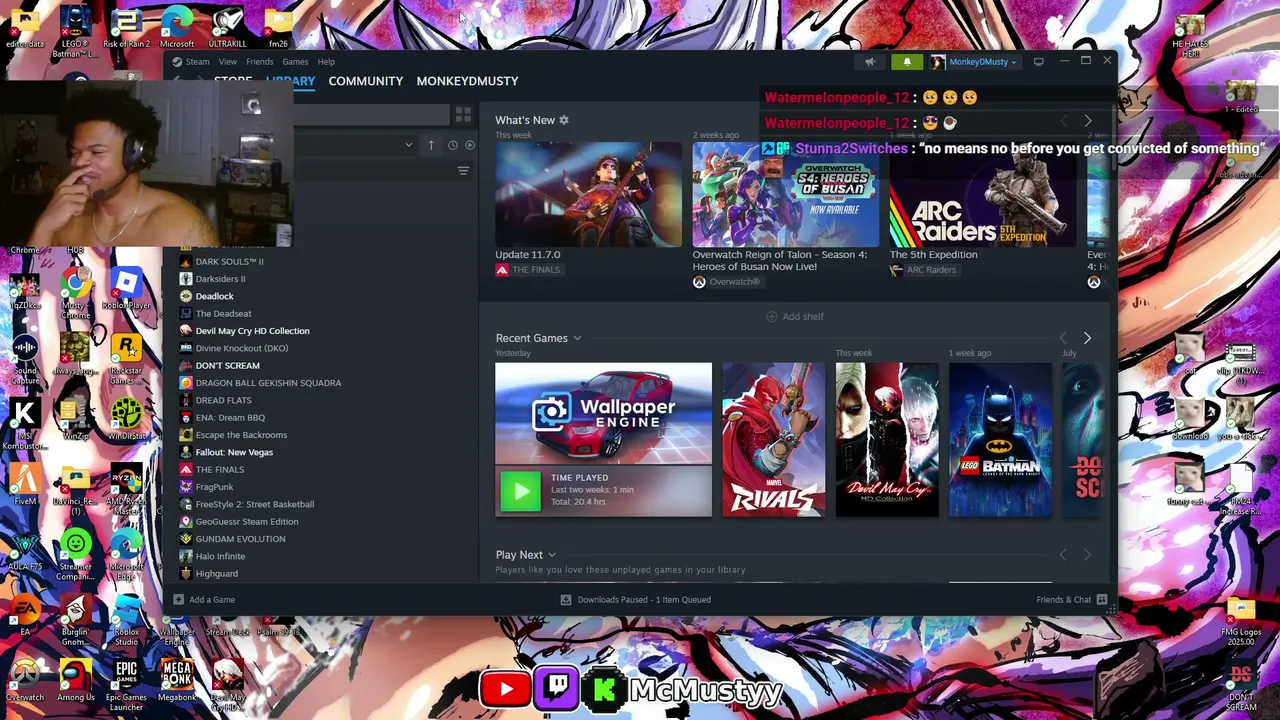This screenshot has height=720, width=1280.
Task: Open the Games menu
Action: 295,62
